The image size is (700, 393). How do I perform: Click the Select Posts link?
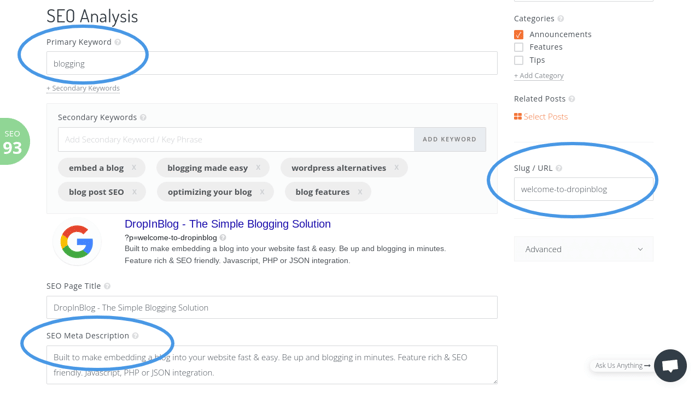click(x=546, y=117)
